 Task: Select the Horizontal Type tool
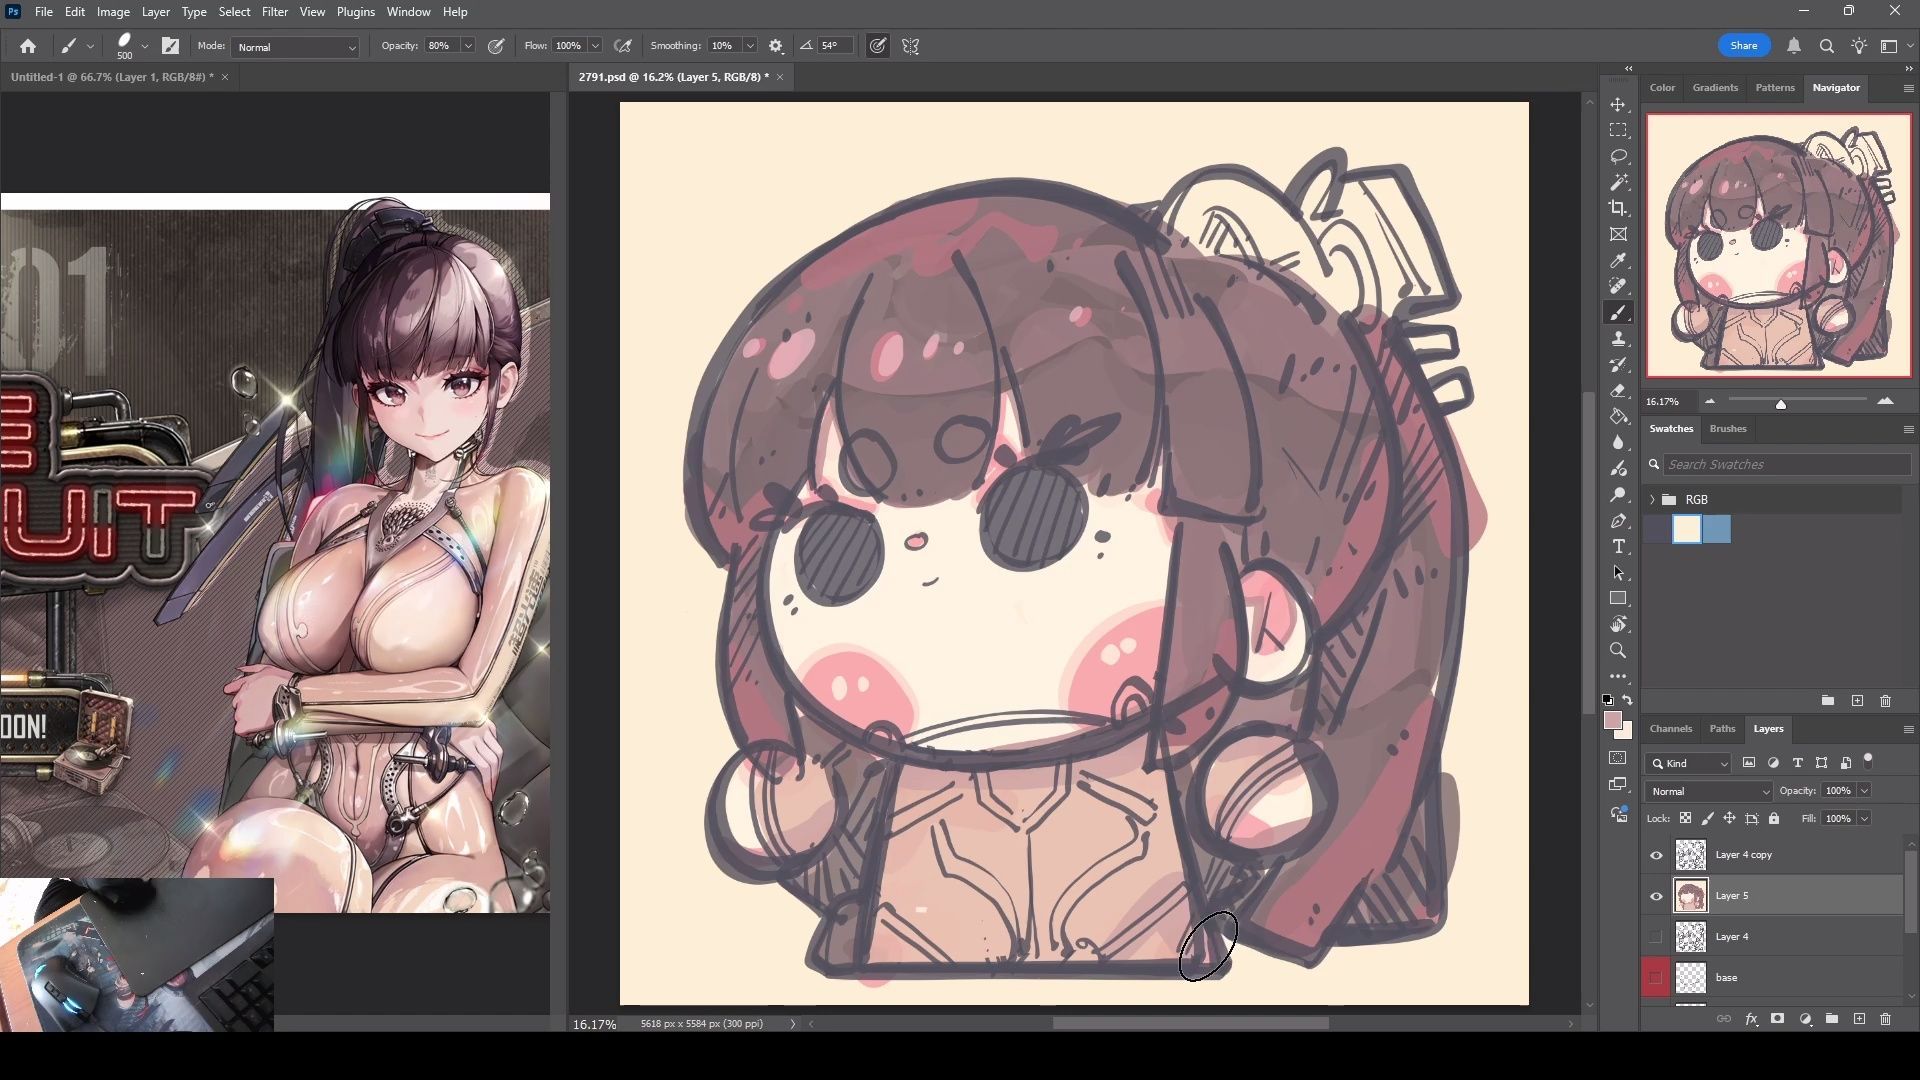point(1618,547)
